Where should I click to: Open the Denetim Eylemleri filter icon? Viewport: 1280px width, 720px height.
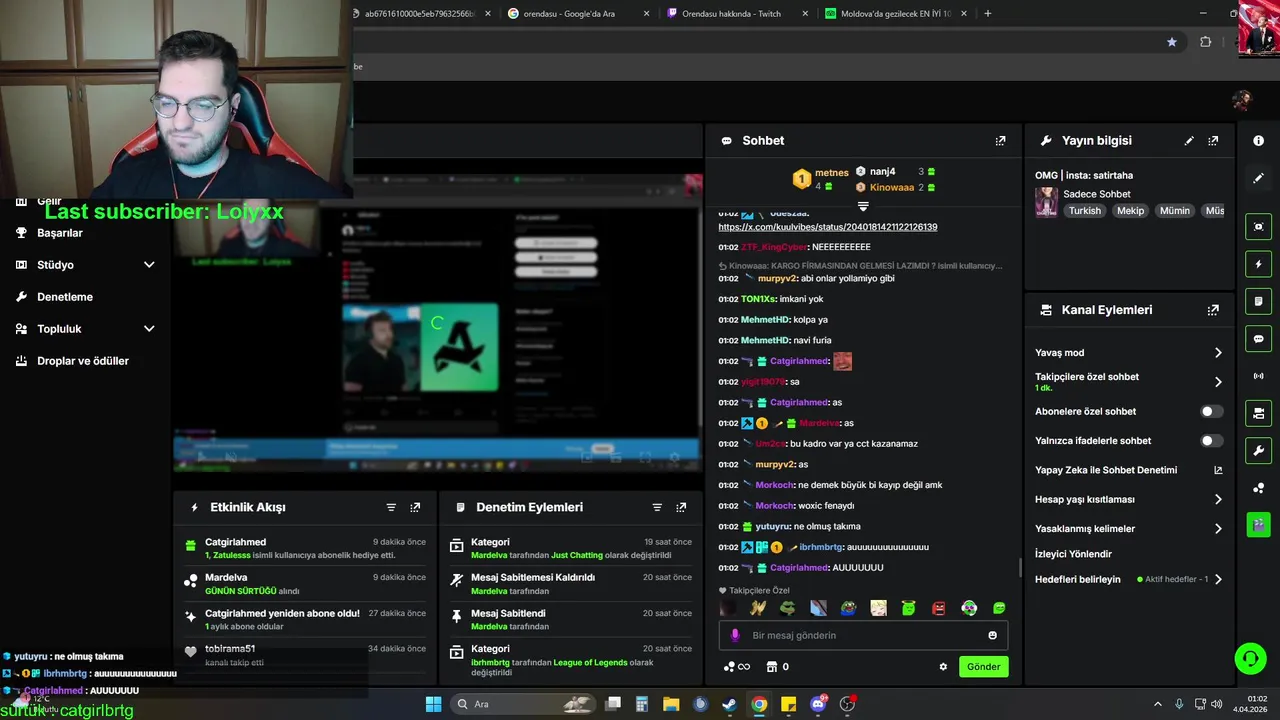[x=657, y=508]
